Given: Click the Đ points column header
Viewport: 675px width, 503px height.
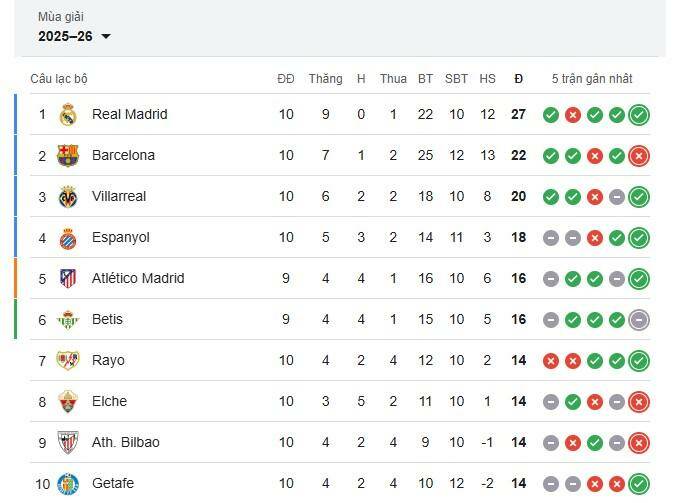Looking at the screenshot, I should coord(518,79).
